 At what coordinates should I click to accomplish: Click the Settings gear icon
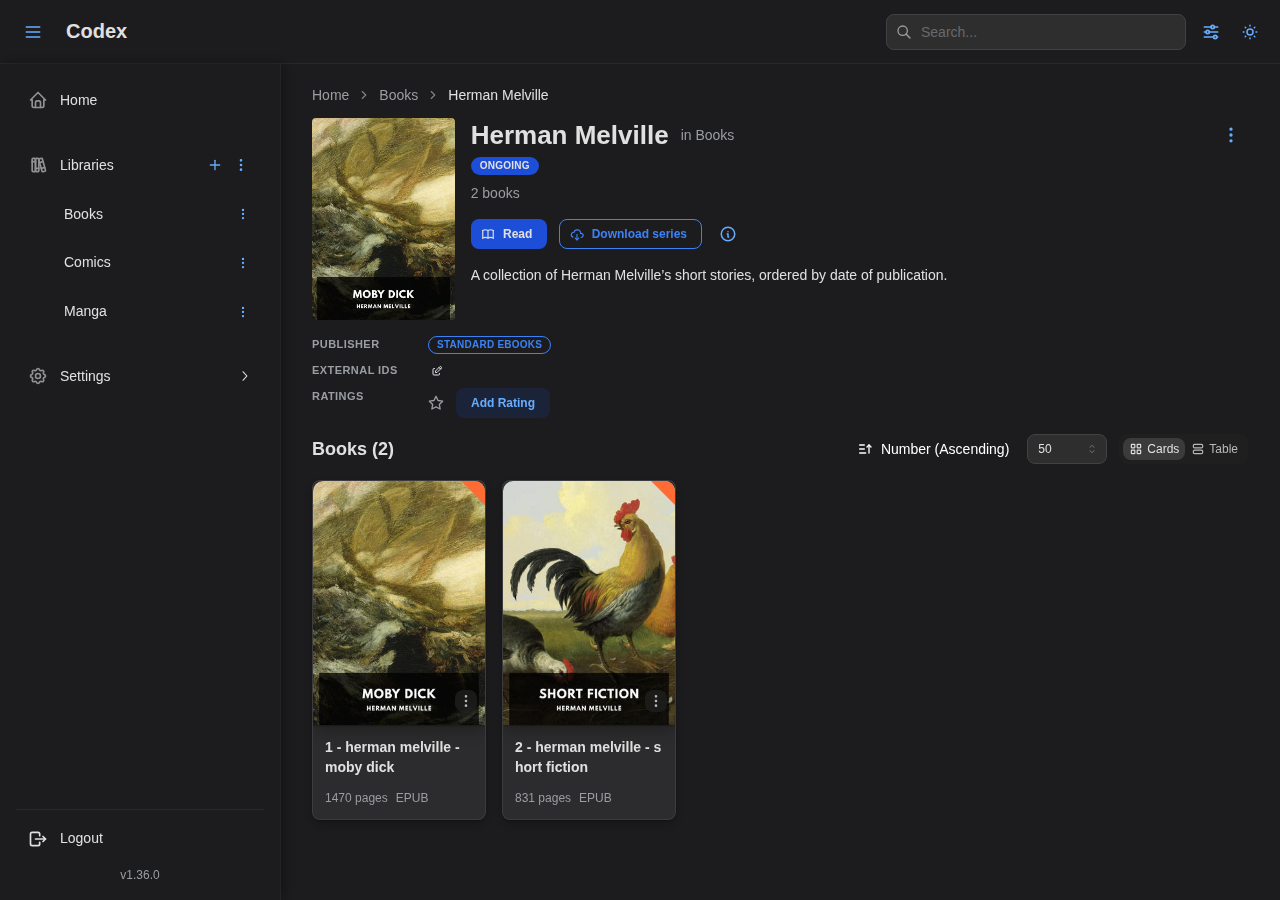tap(38, 376)
